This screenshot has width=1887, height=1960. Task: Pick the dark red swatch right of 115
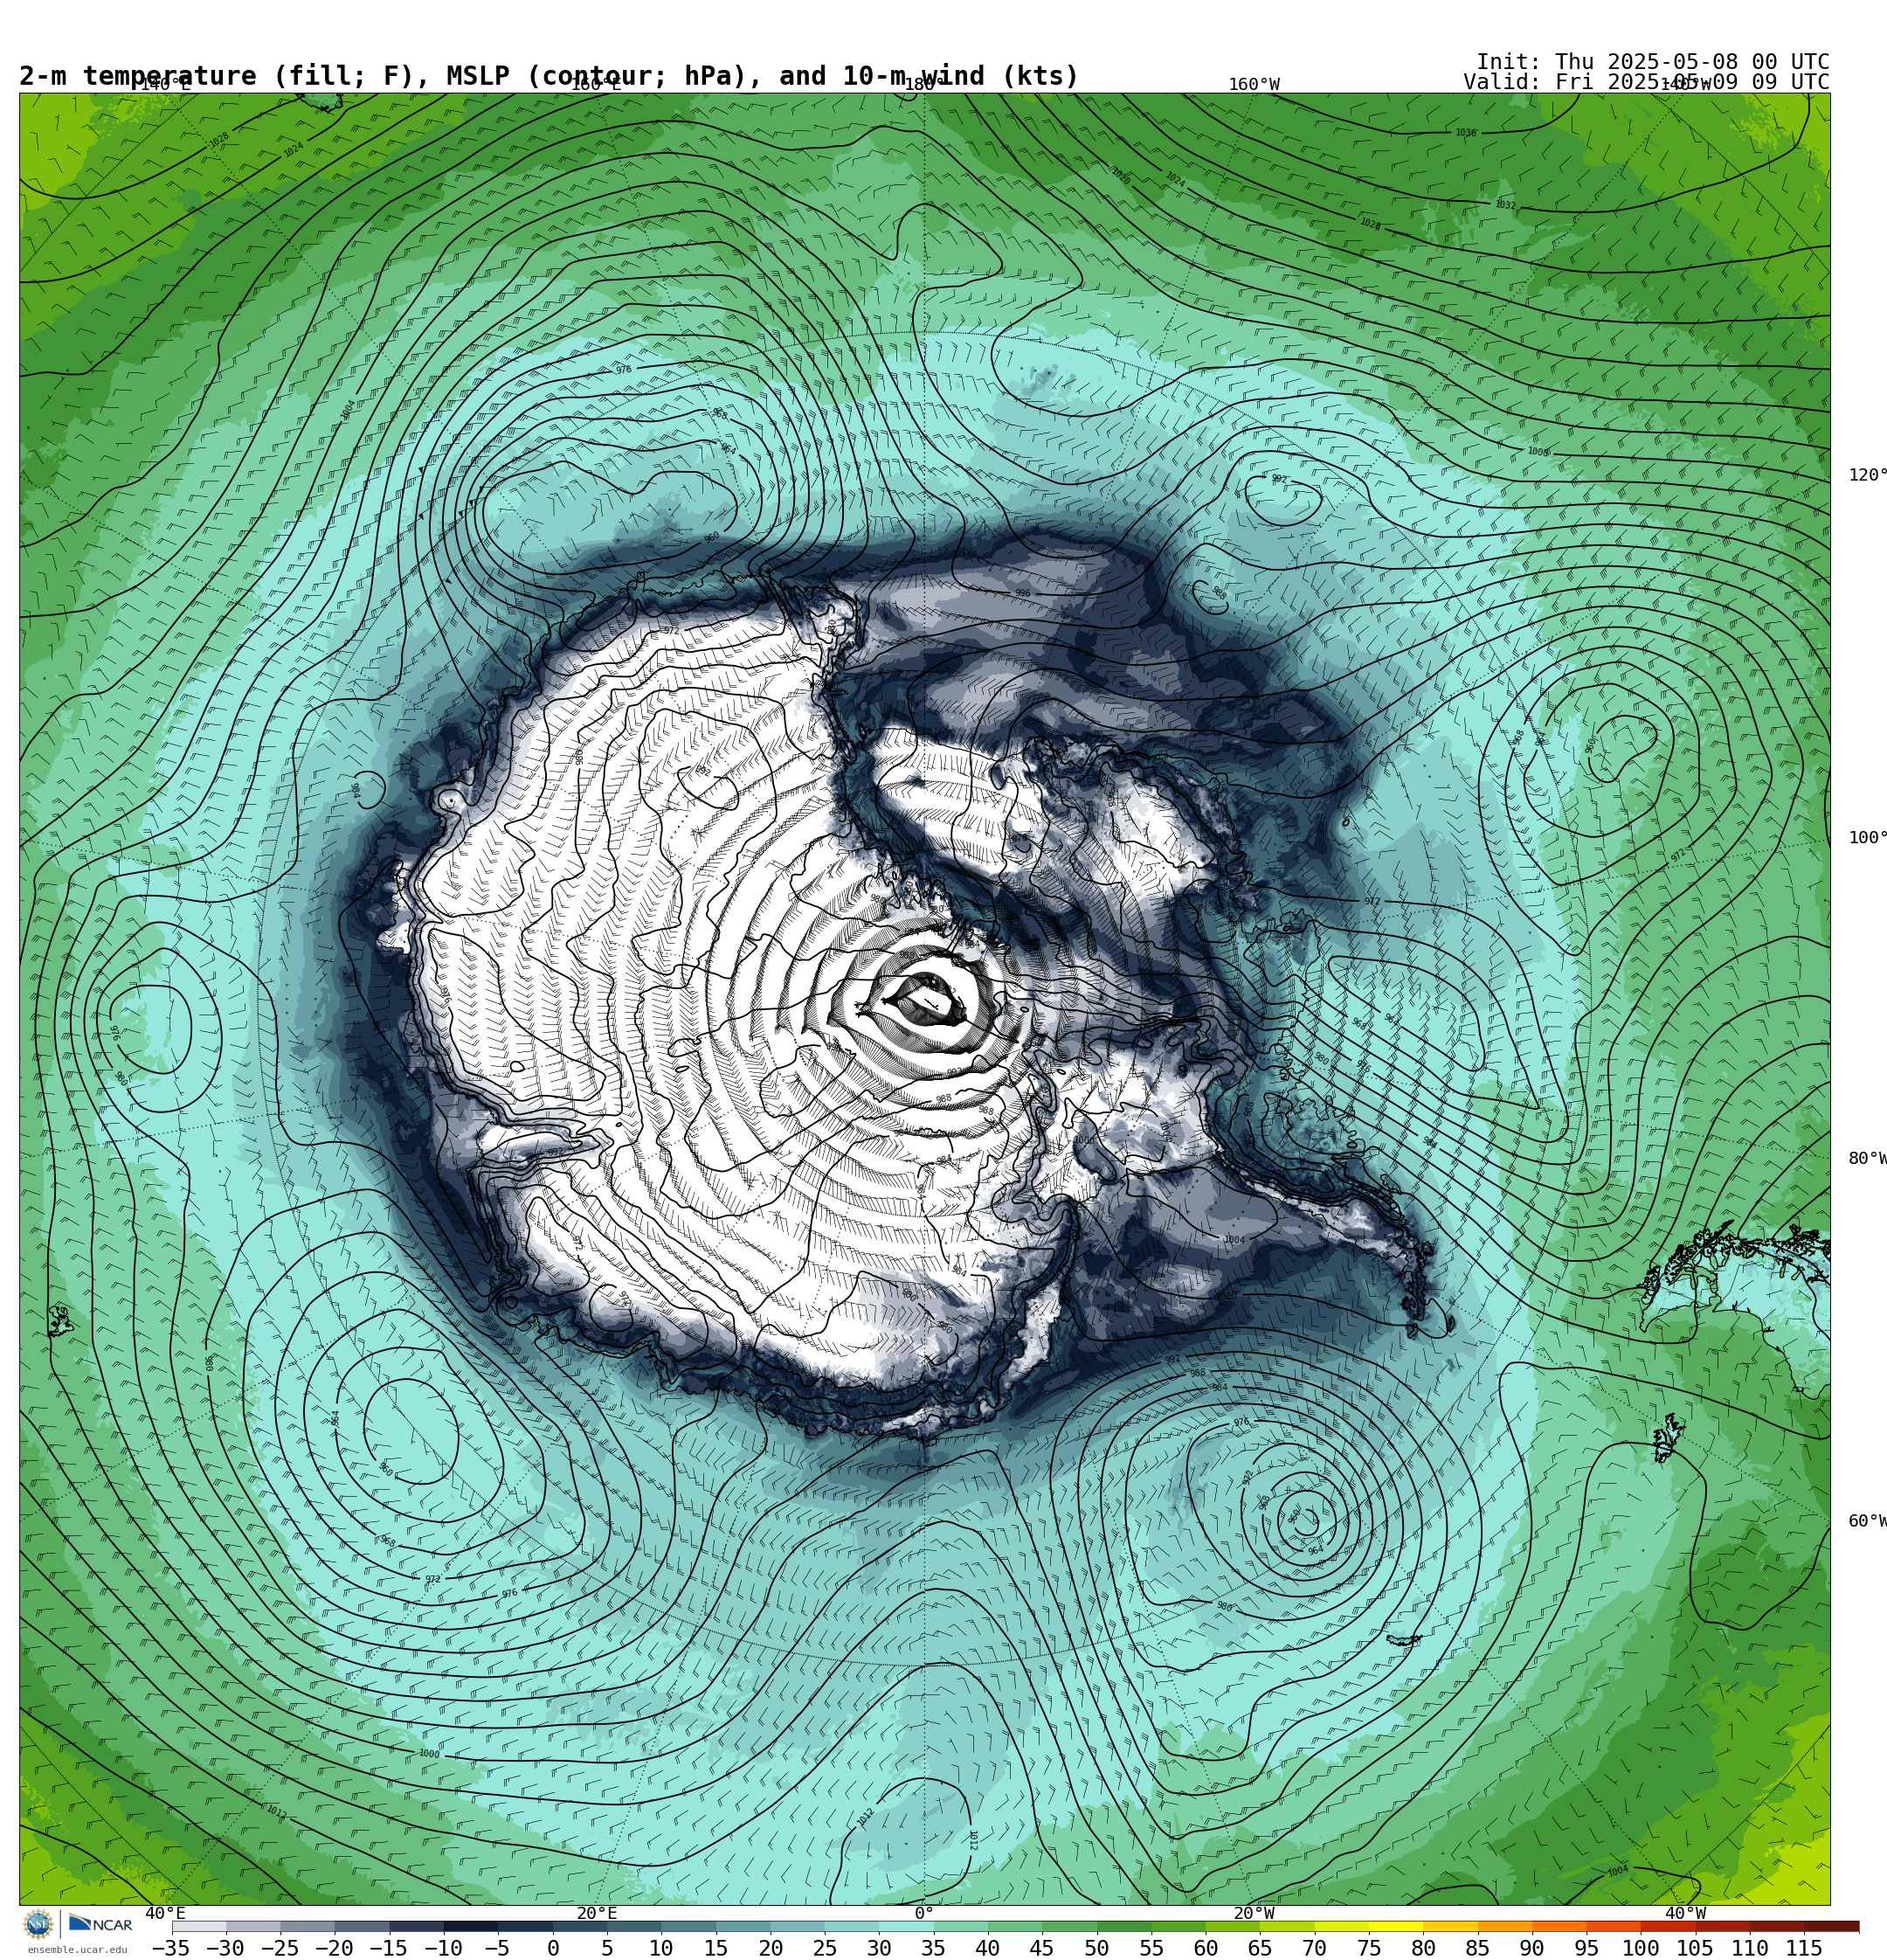click(1831, 1926)
